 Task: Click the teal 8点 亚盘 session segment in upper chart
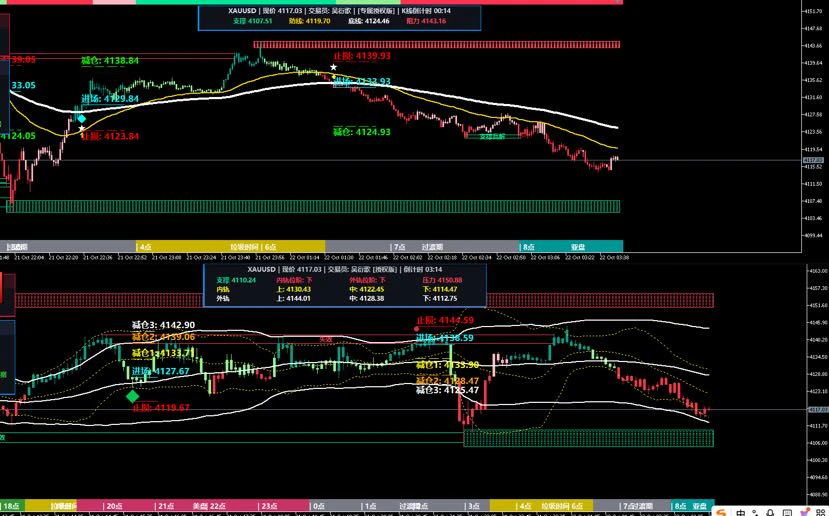click(x=571, y=246)
